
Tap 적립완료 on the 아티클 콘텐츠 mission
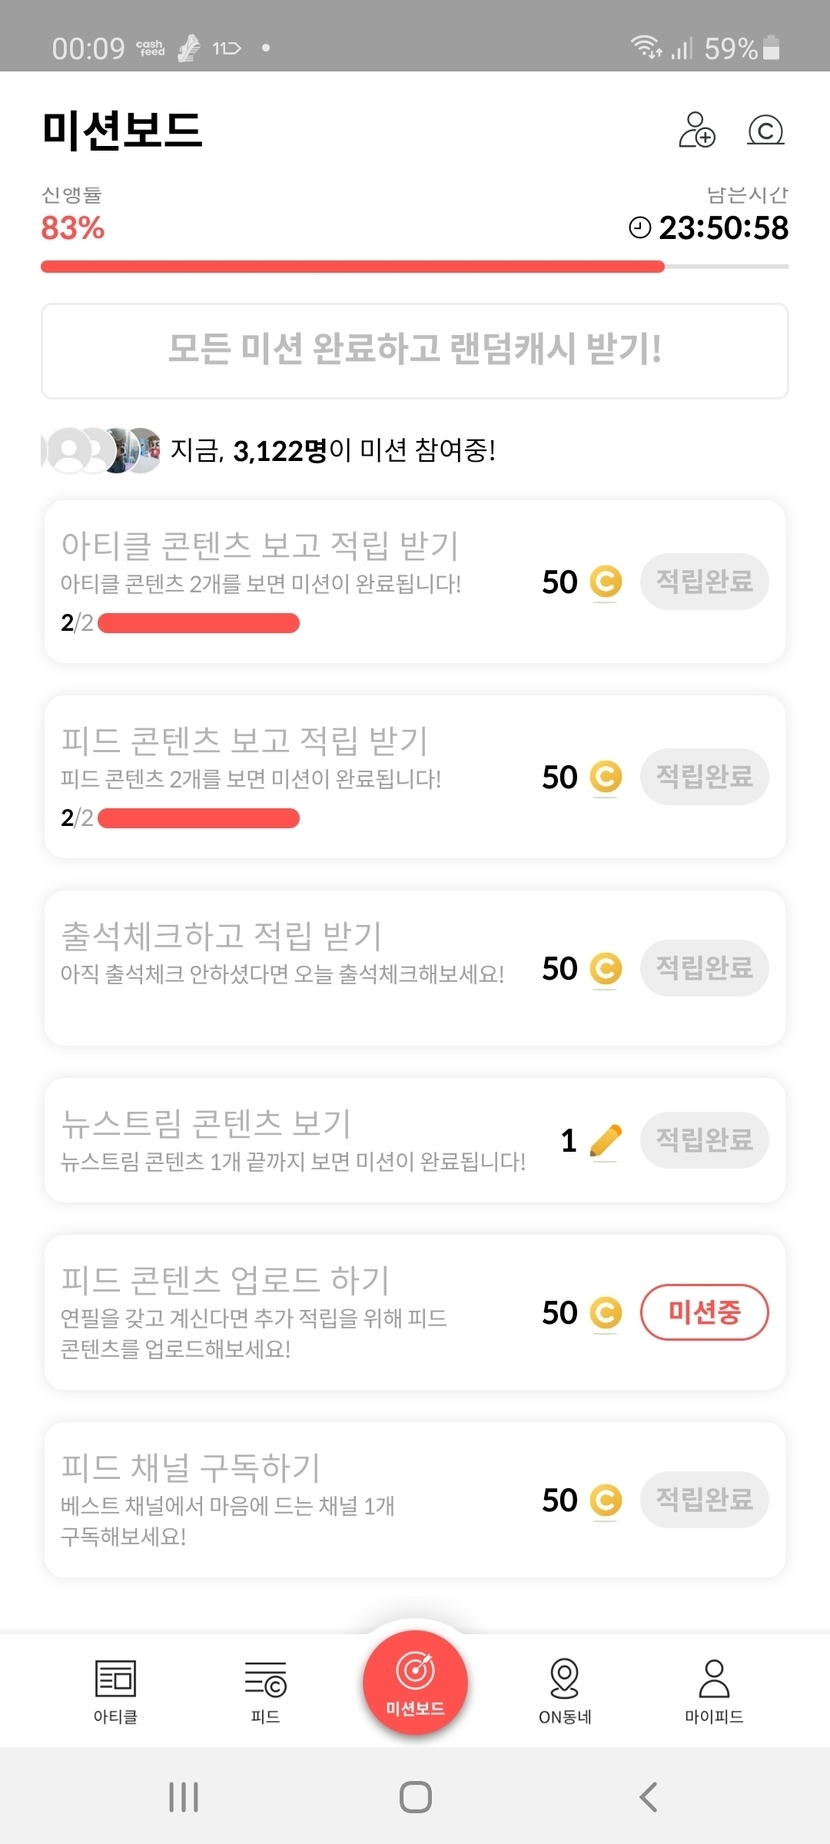point(704,581)
